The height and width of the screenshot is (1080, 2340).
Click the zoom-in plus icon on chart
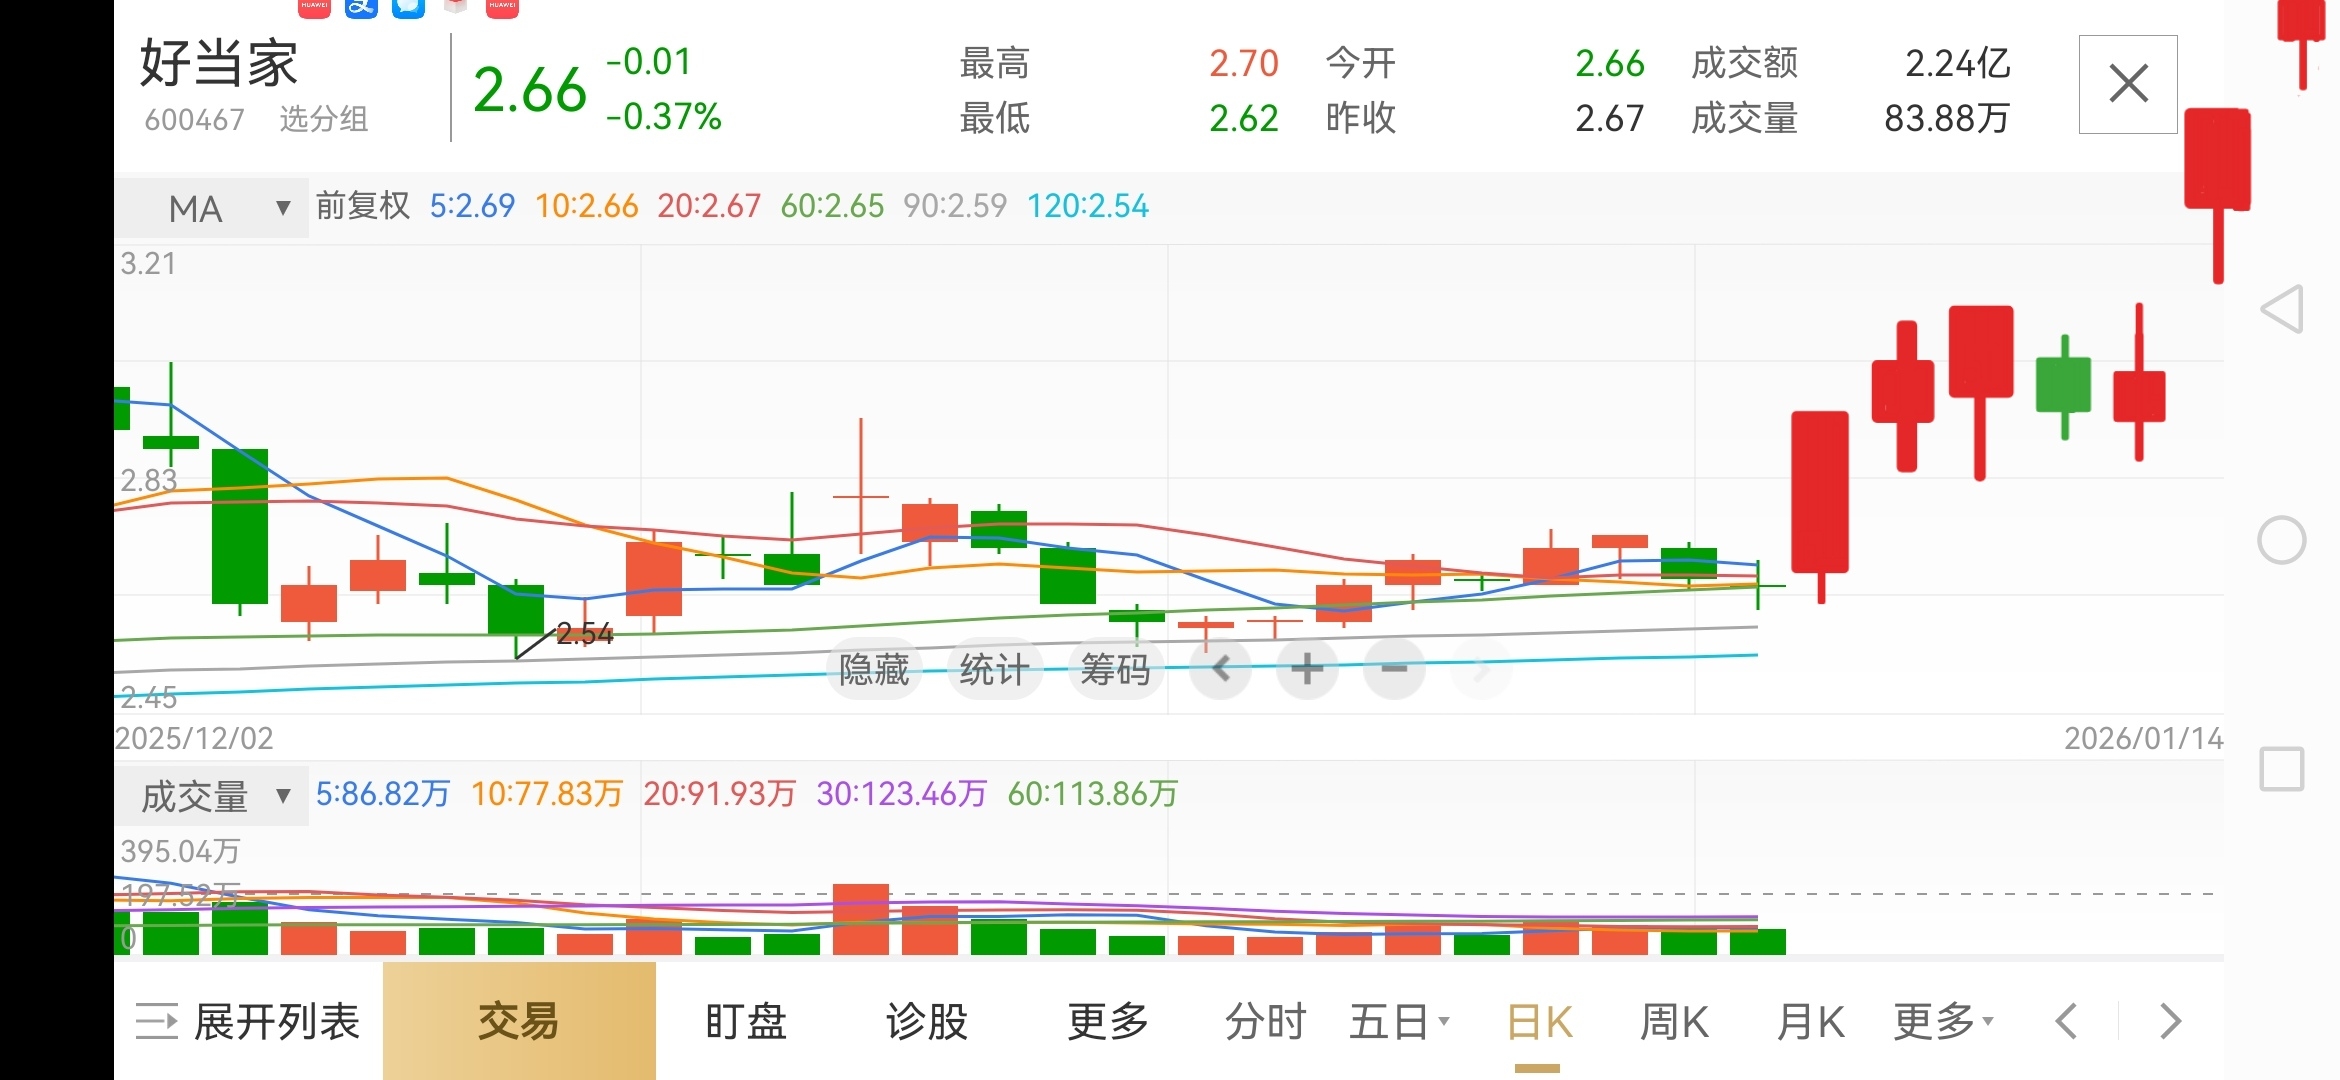[1307, 668]
